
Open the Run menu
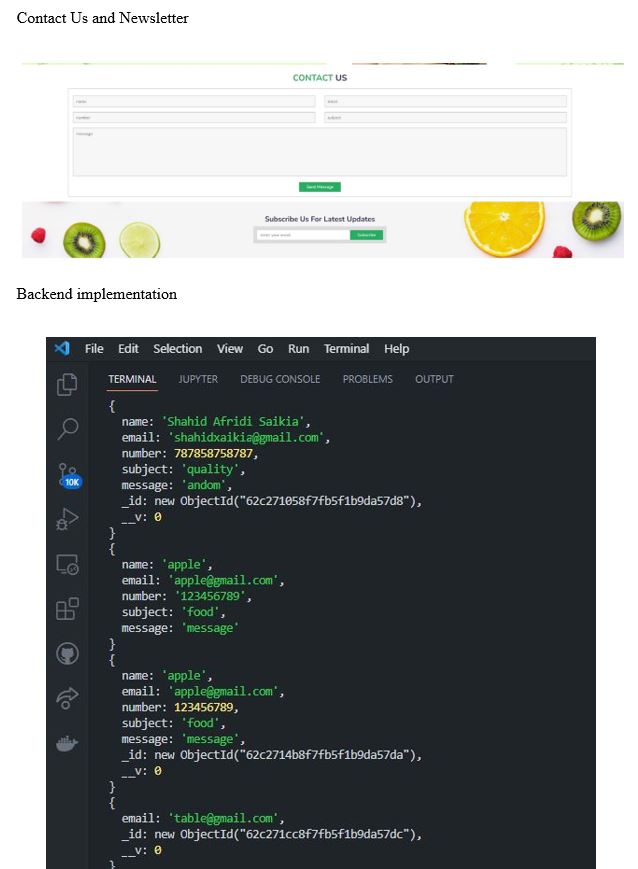coord(298,349)
